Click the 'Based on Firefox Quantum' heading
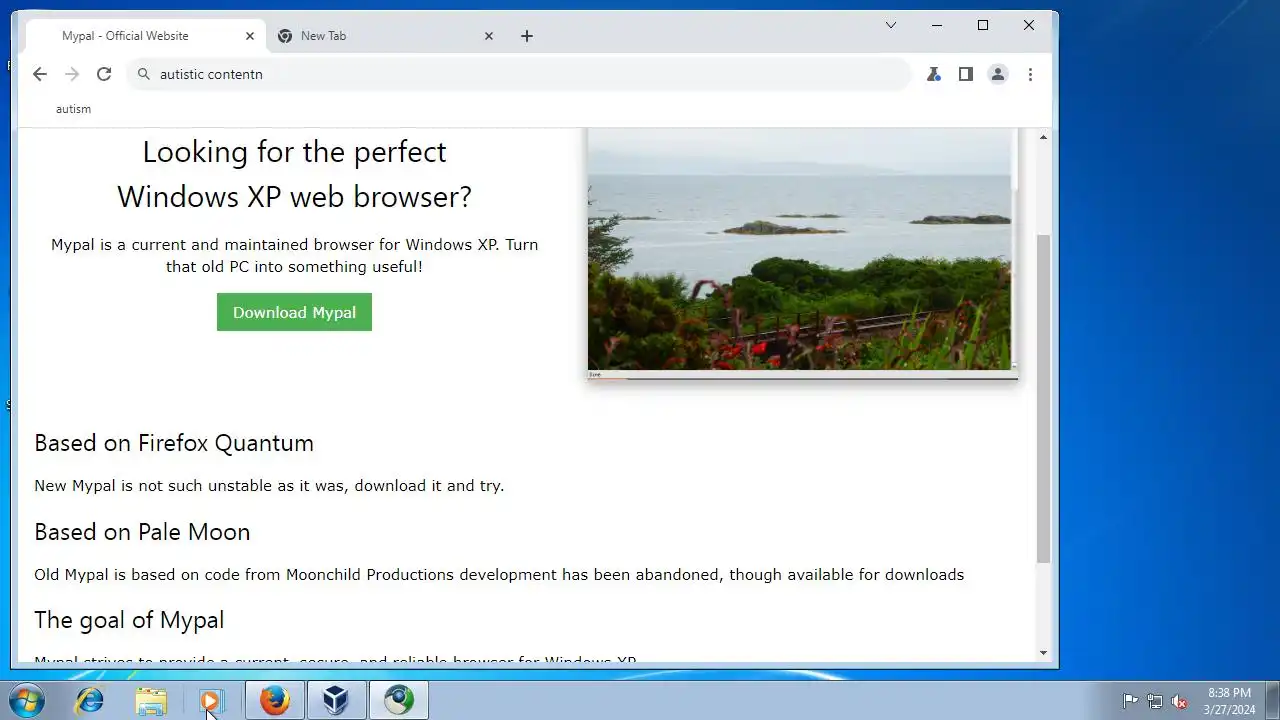Image resolution: width=1280 pixels, height=720 pixels. [174, 443]
